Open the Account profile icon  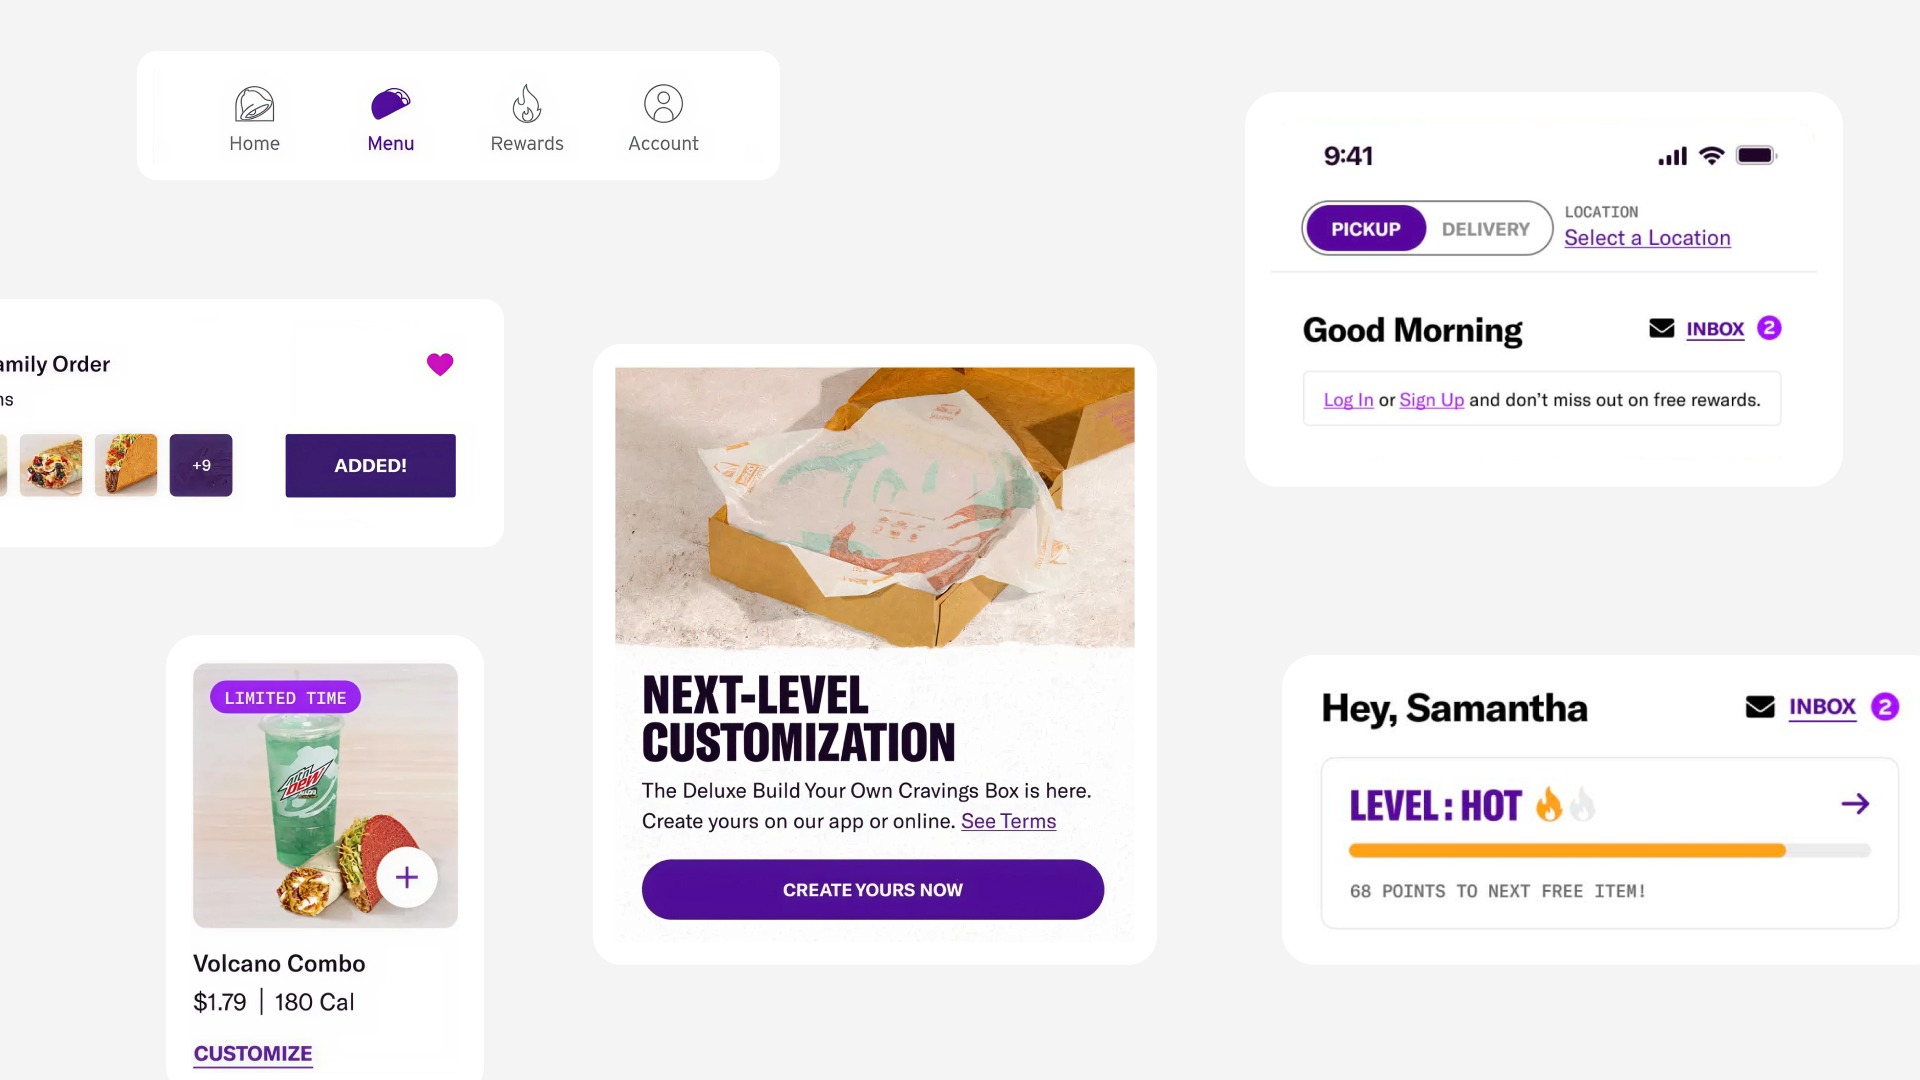(663, 104)
